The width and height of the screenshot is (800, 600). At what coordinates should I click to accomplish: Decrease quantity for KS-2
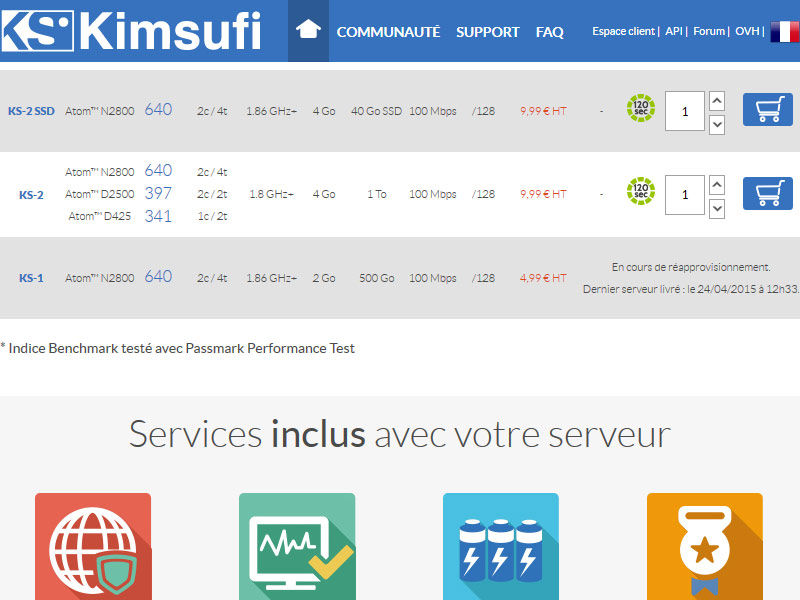click(717, 208)
